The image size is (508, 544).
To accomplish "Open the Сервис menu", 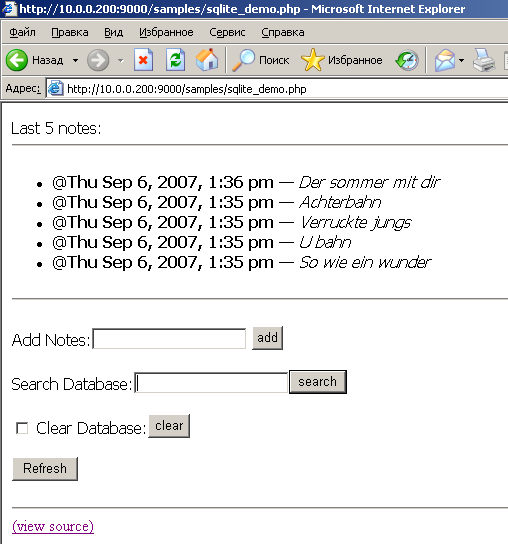I will (227, 32).
